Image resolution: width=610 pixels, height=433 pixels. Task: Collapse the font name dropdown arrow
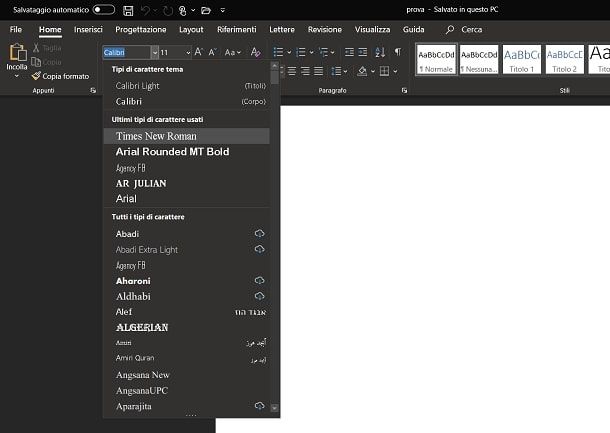pyautogui.click(x=155, y=52)
